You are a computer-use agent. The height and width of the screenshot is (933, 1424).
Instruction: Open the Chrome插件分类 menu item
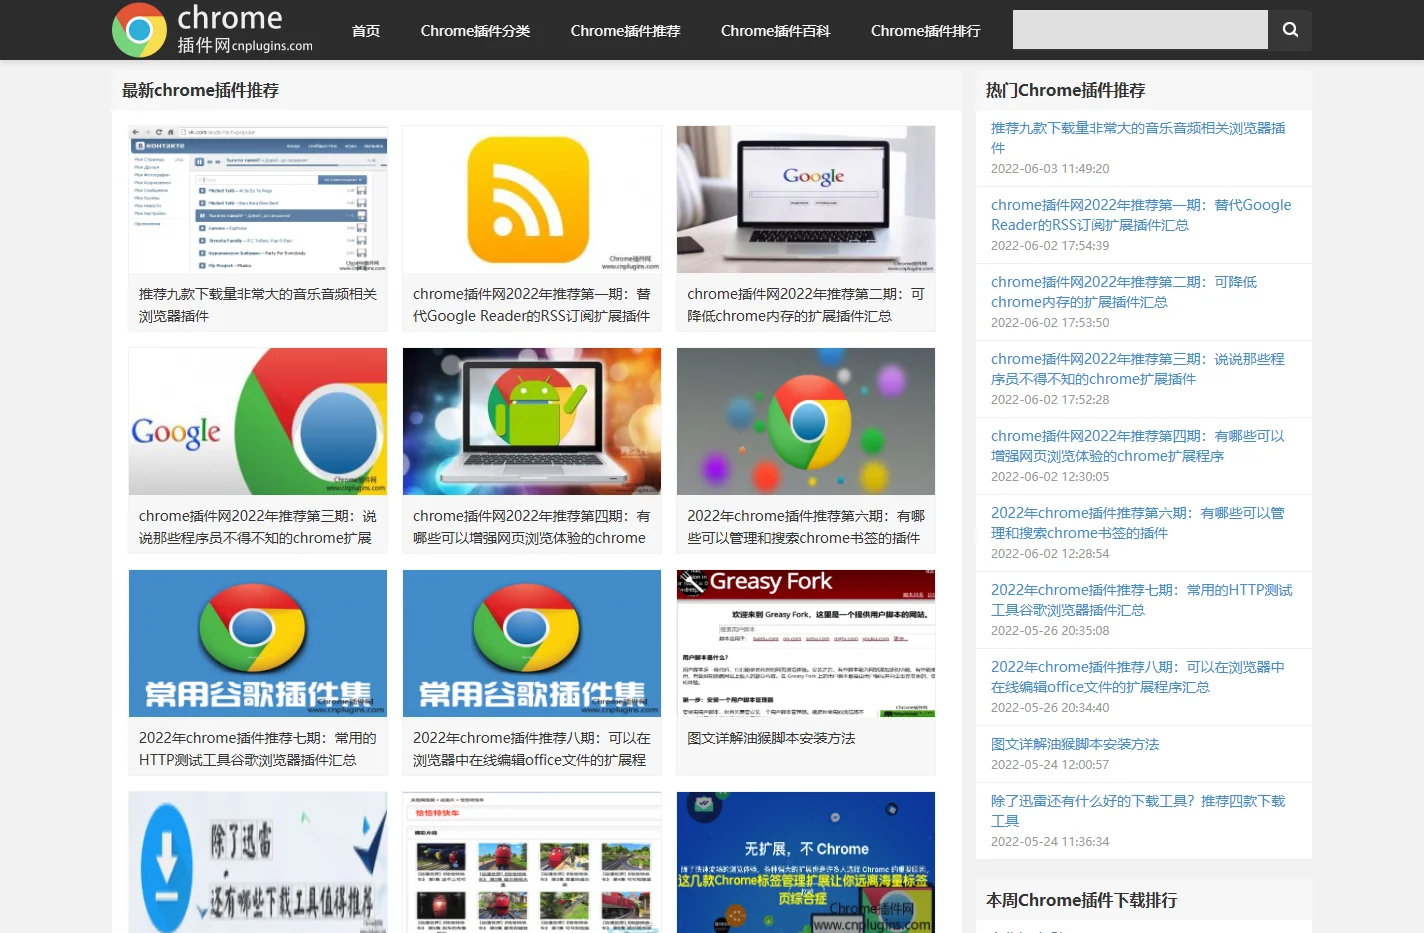coord(475,31)
